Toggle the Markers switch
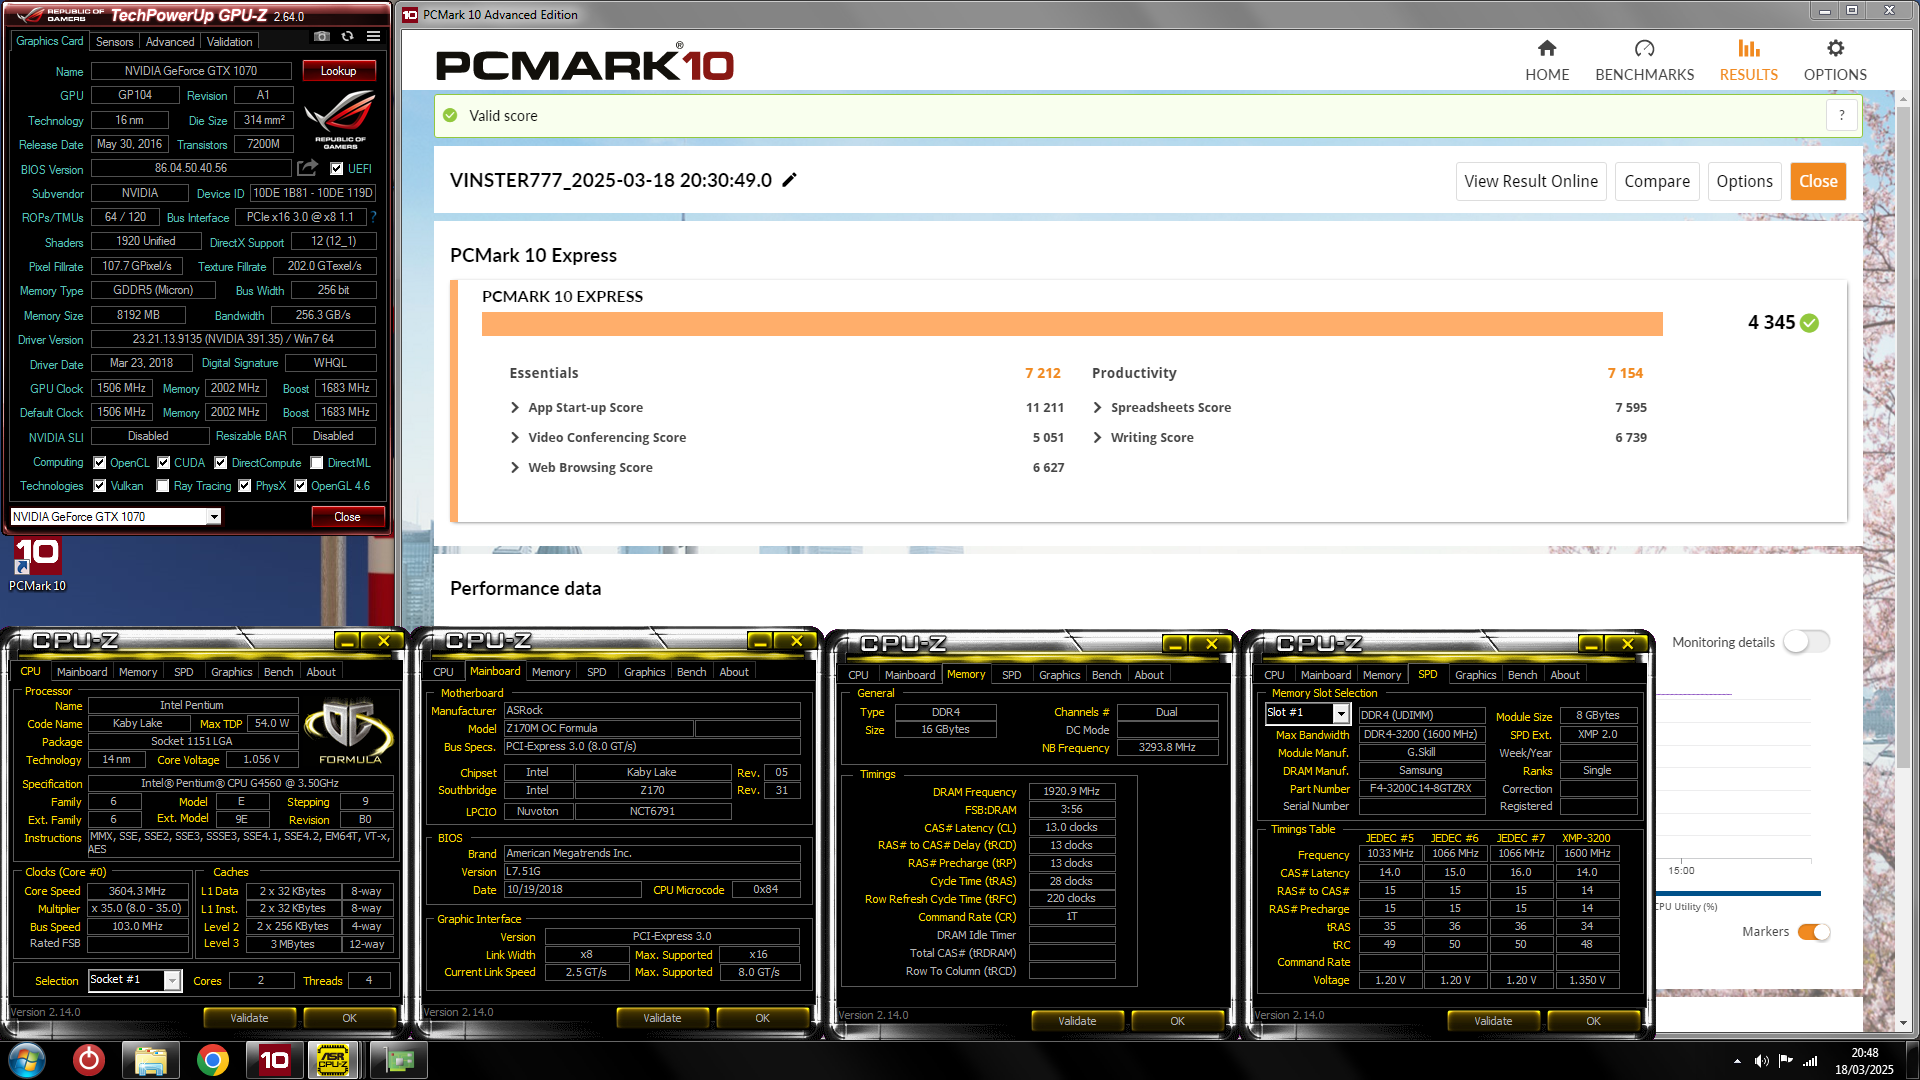 tap(1814, 932)
